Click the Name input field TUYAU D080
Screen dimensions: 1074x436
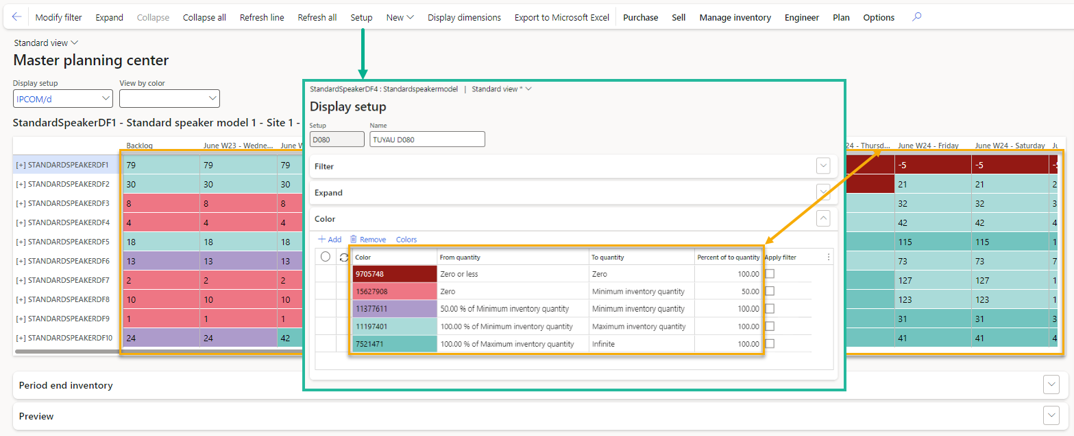tap(427, 140)
